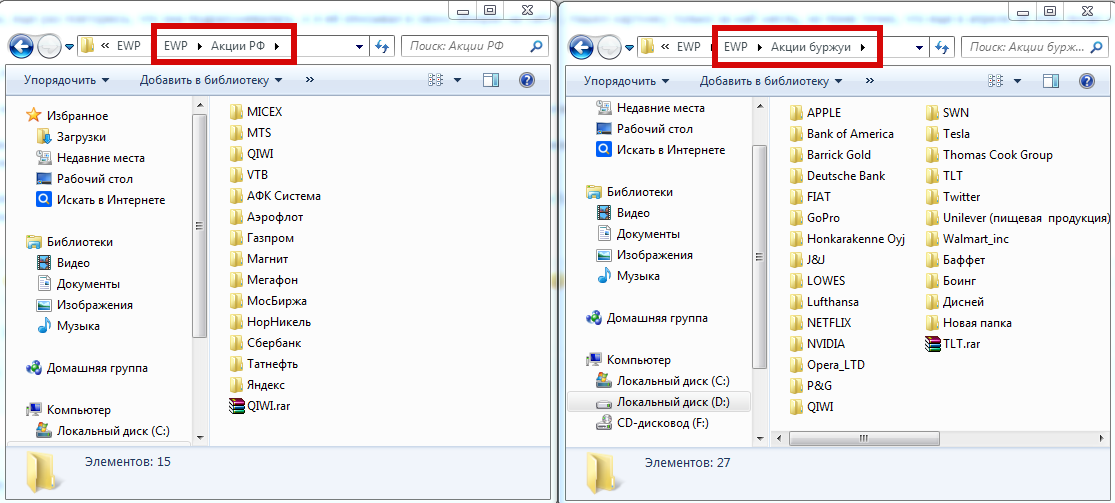Image resolution: width=1115 pixels, height=503 pixels.
Task: Show more toolbar commands in left window
Action: coord(309,80)
